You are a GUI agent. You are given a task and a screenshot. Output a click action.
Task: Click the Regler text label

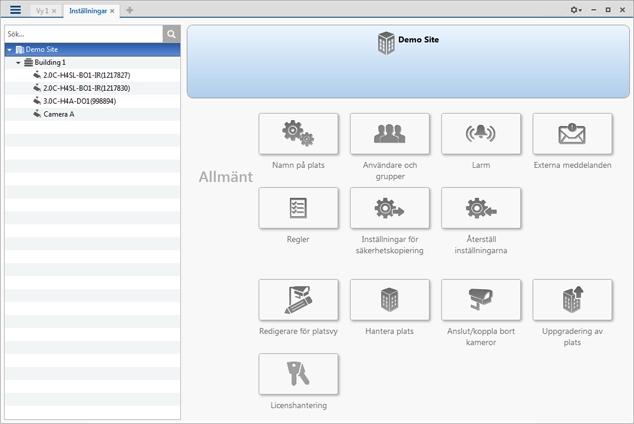(x=298, y=239)
